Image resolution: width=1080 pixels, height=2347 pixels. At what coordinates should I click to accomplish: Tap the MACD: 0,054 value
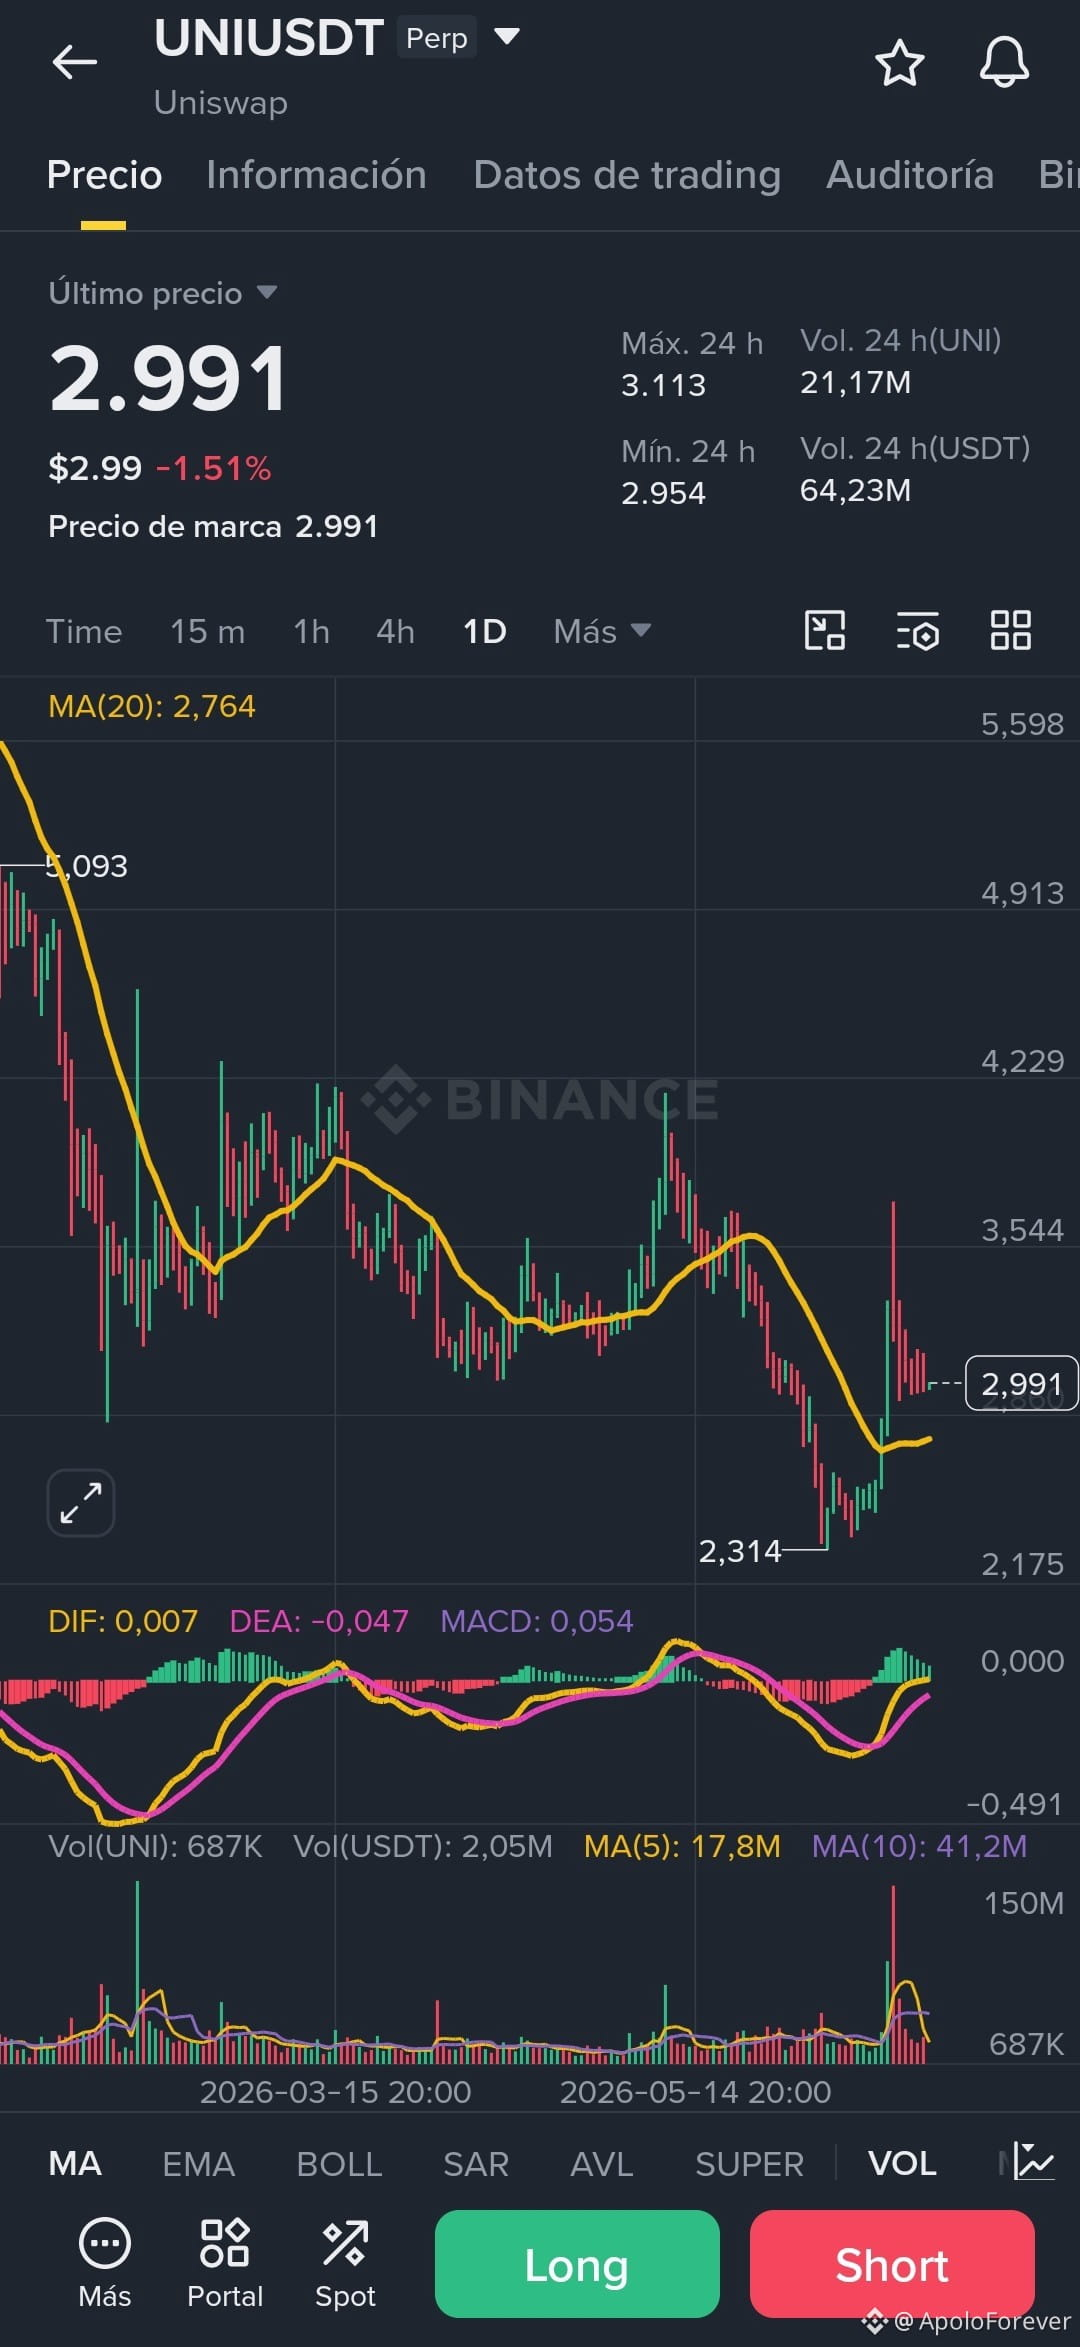pos(537,1621)
